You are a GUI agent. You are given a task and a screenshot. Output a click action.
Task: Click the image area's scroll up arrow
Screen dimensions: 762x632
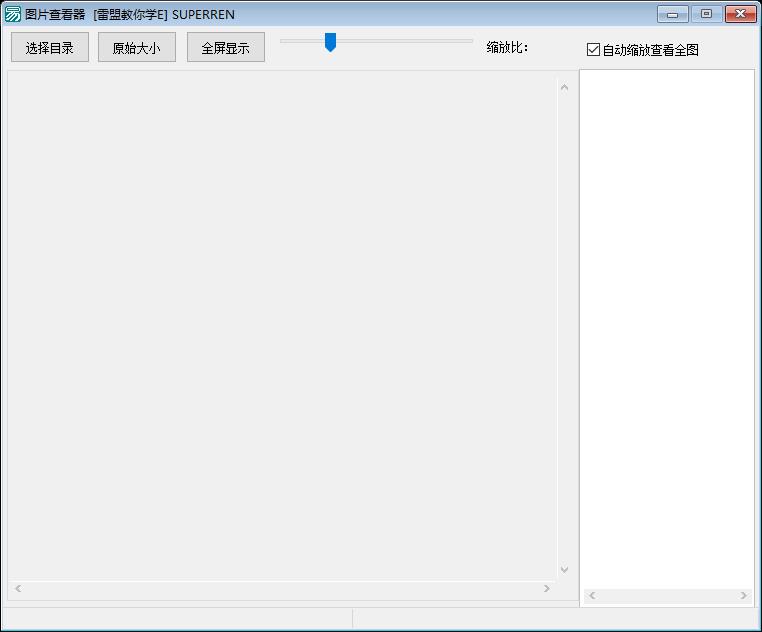(564, 88)
